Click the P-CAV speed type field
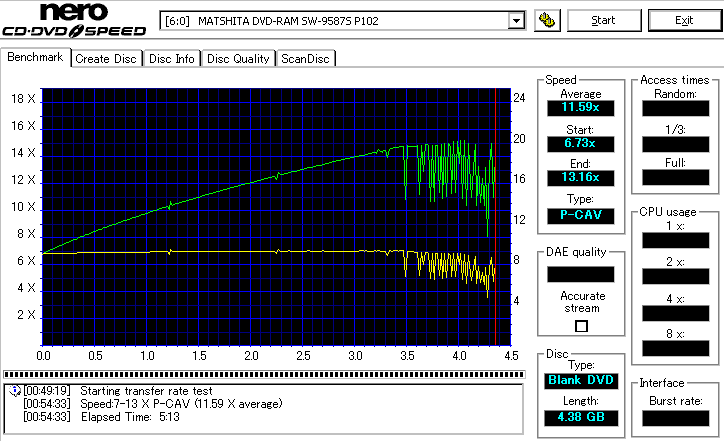 point(580,214)
